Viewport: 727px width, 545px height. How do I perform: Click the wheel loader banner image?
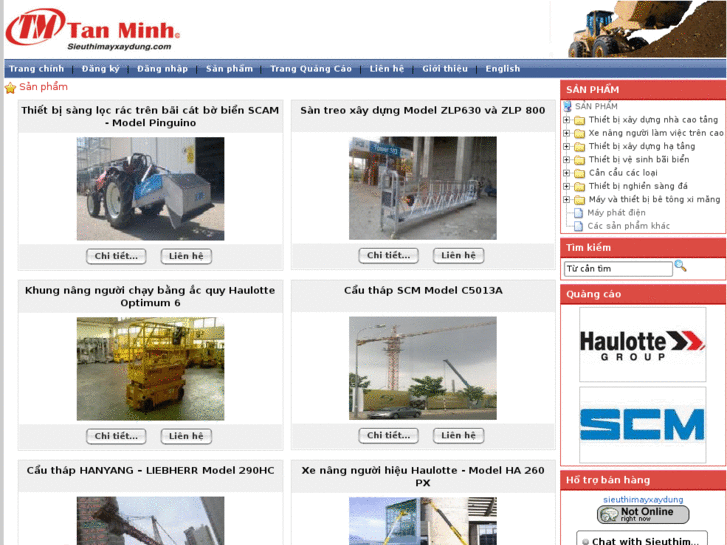point(647,29)
